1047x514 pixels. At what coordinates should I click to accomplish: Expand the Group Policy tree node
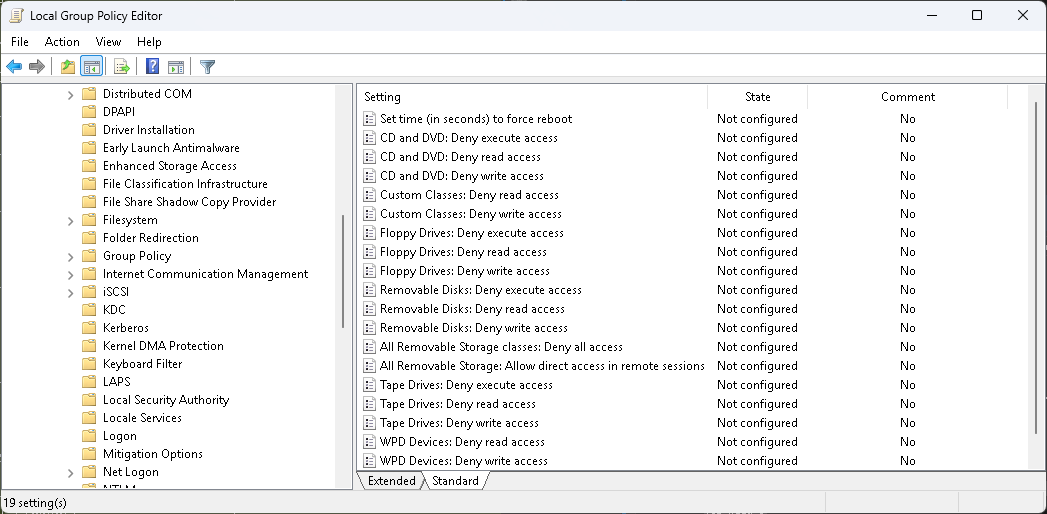[71, 257]
